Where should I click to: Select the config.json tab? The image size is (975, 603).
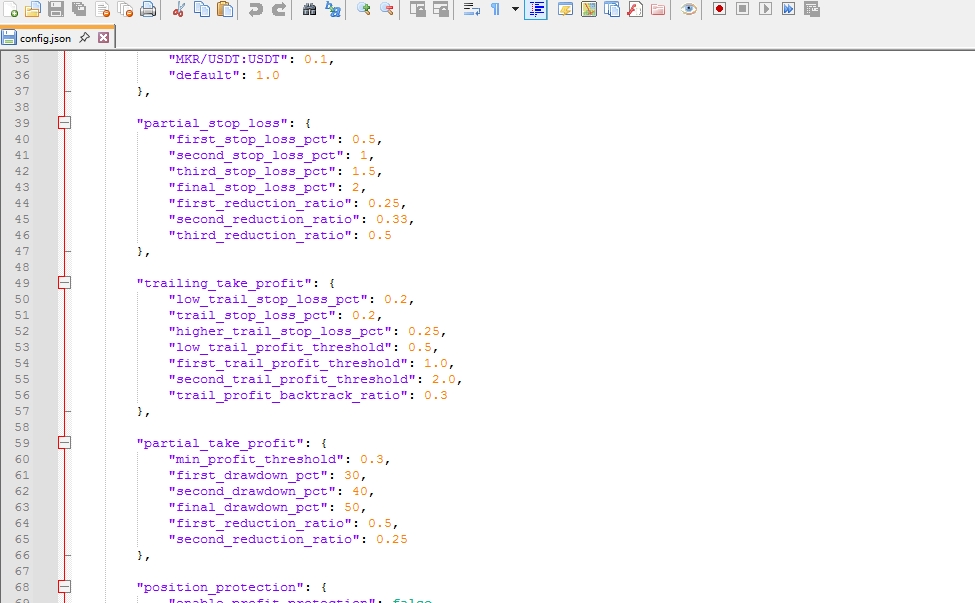pos(45,38)
